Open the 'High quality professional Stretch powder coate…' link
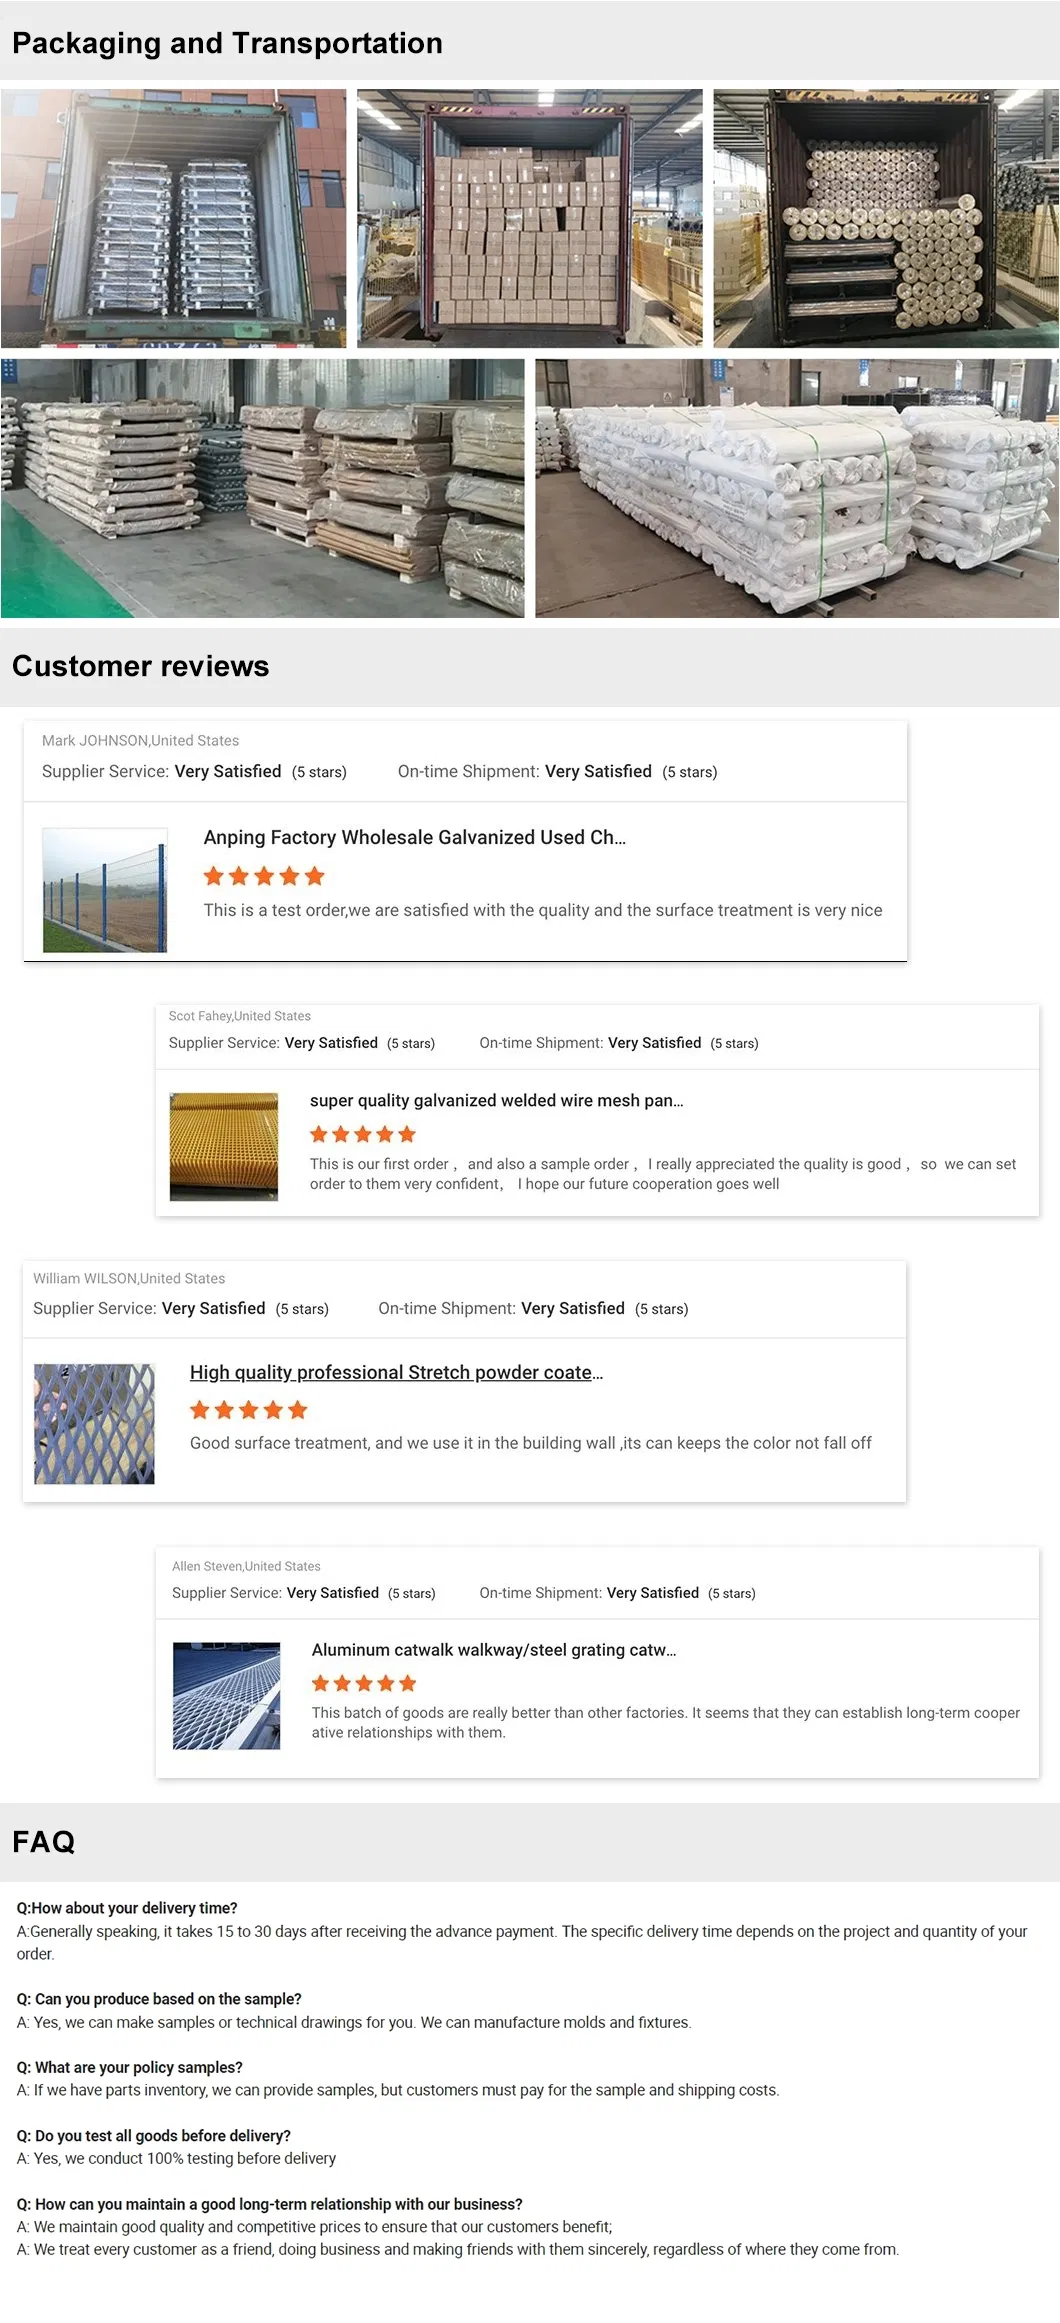The width and height of the screenshot is (1060, 2323). [x=396, y=1372]
